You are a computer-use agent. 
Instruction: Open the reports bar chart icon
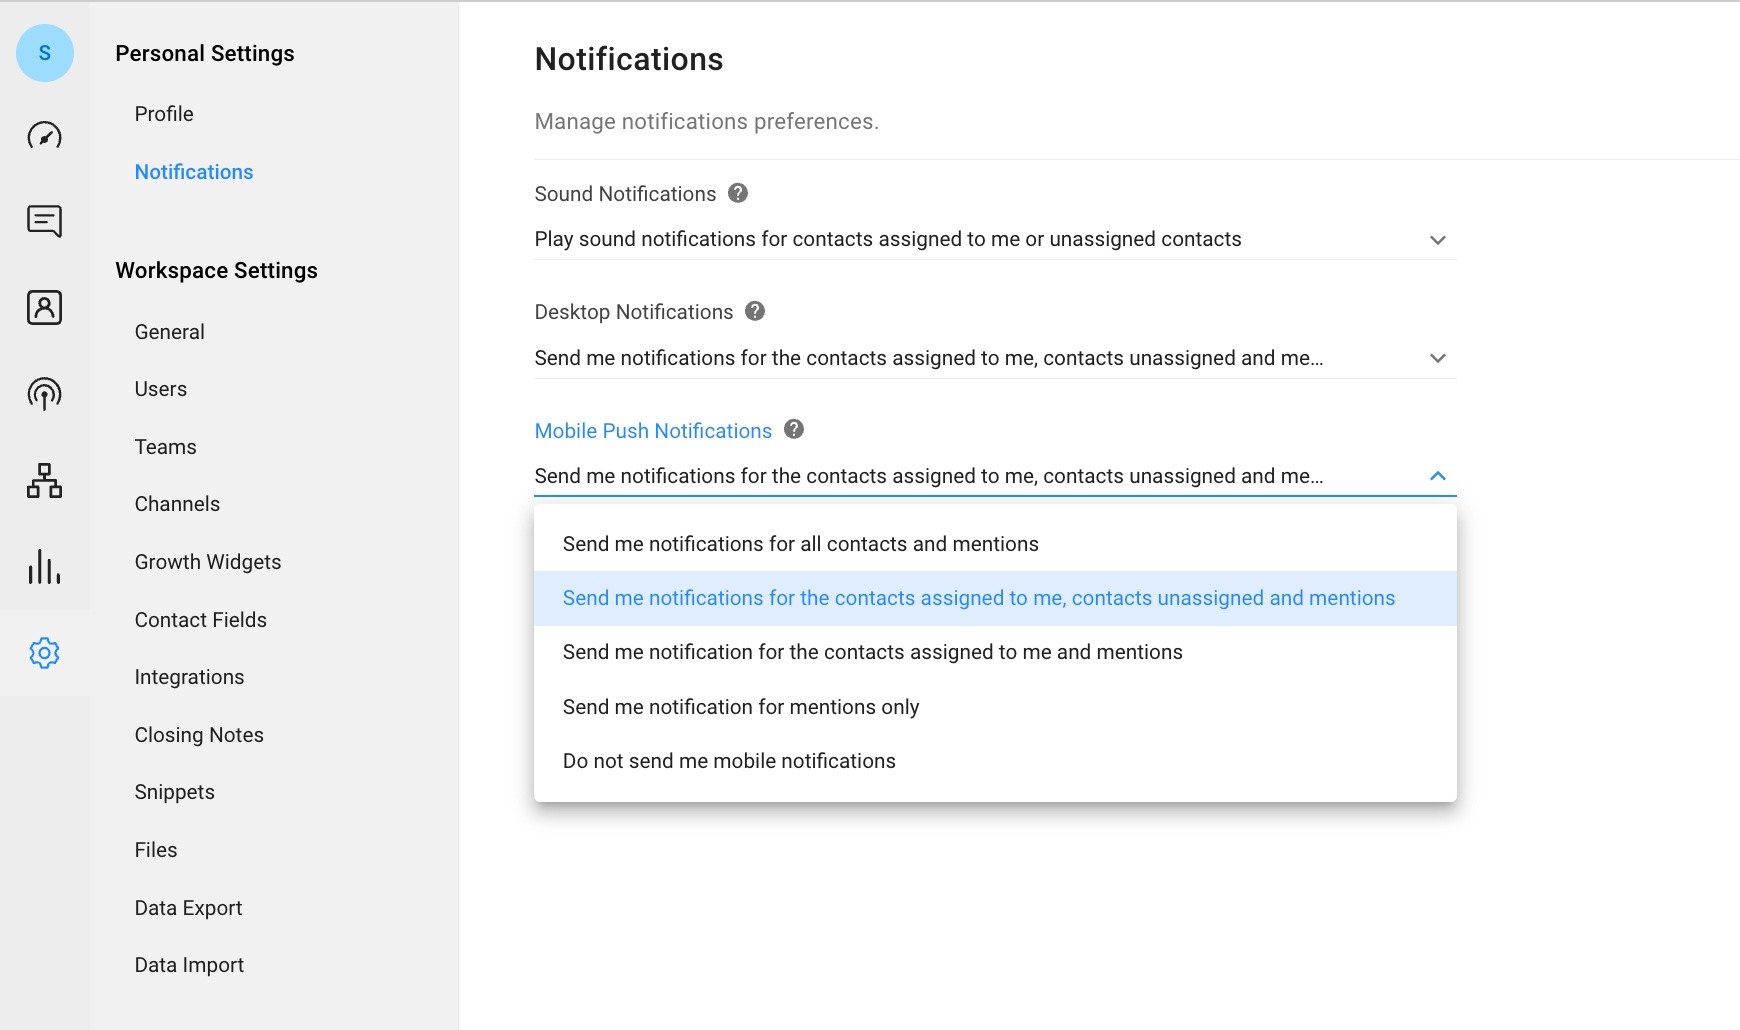point(44,566)
